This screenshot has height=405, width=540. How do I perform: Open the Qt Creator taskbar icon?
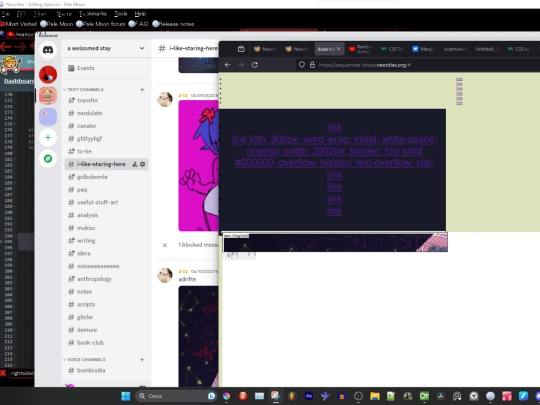coord(424,396)
